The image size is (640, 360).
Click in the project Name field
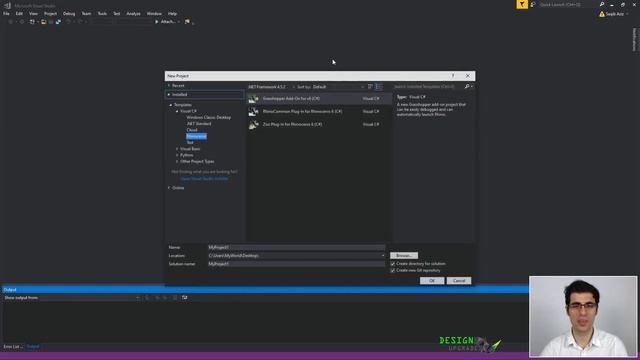pyautogui.click(x=296, y=247)
